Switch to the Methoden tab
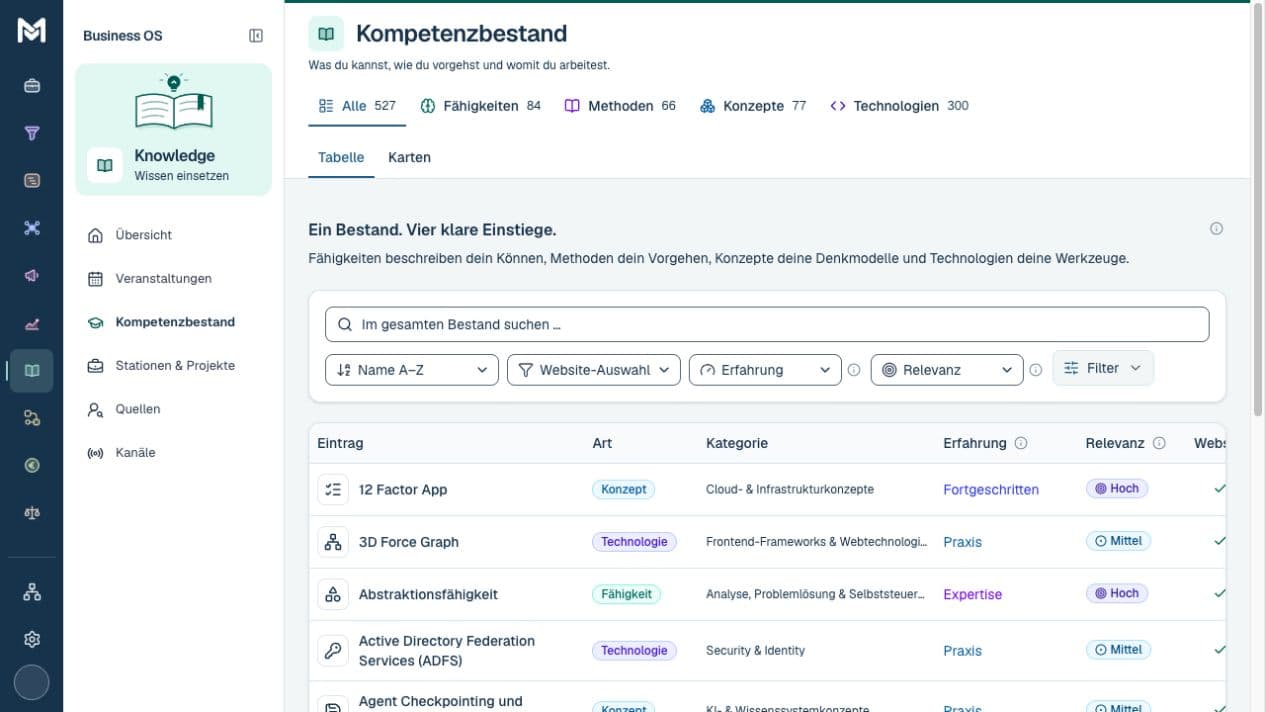The image size is (1265, 712). [x=620, y=106]
